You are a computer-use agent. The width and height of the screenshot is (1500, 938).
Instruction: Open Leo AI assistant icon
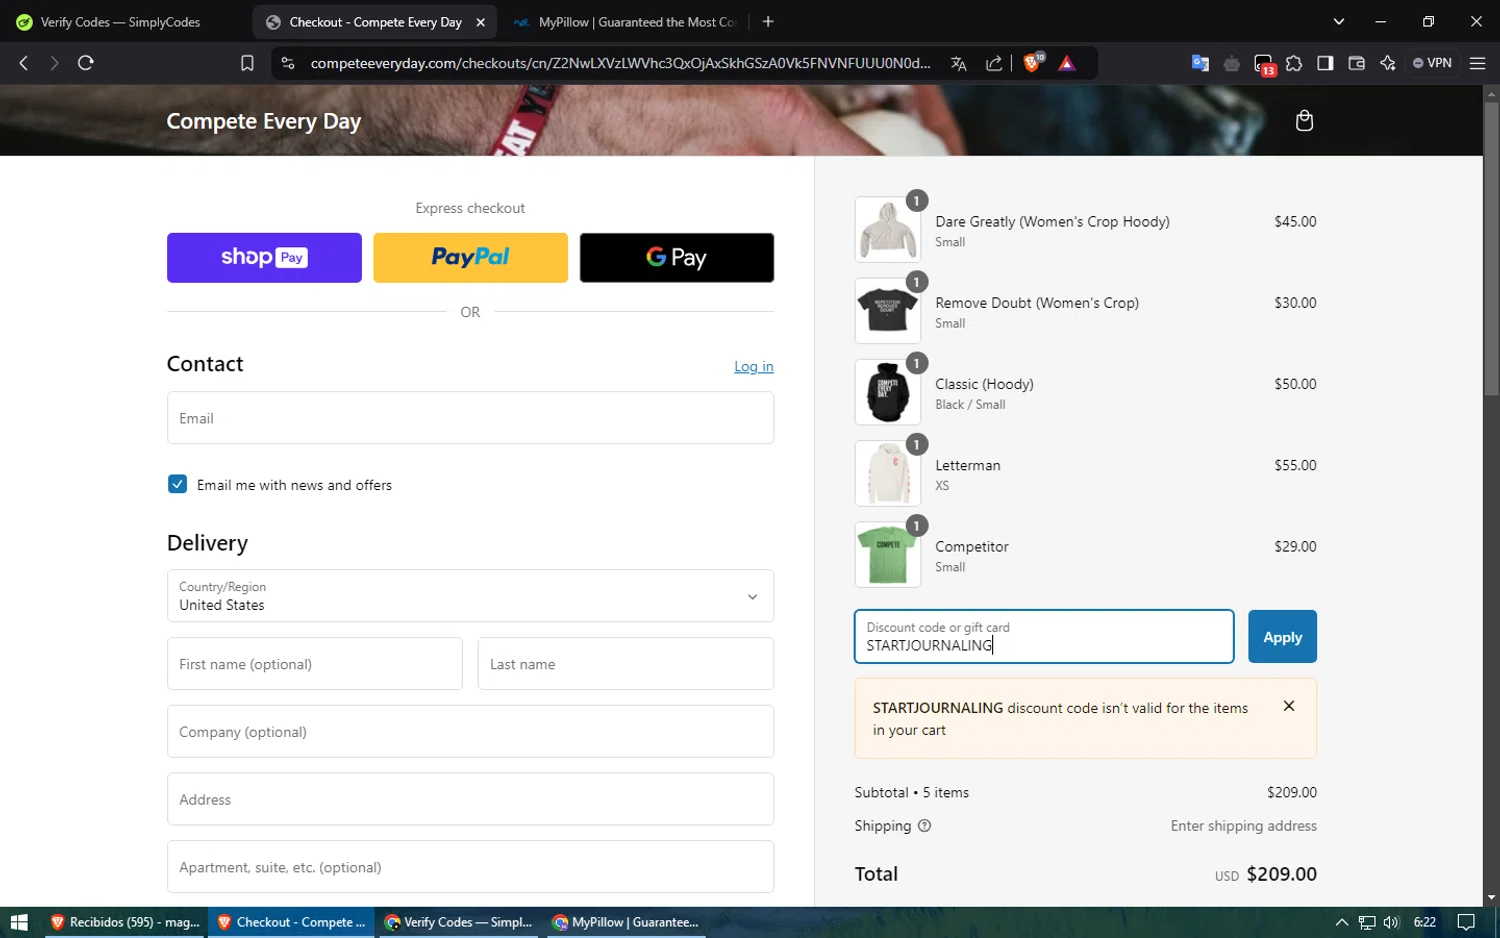[1387, 63]
